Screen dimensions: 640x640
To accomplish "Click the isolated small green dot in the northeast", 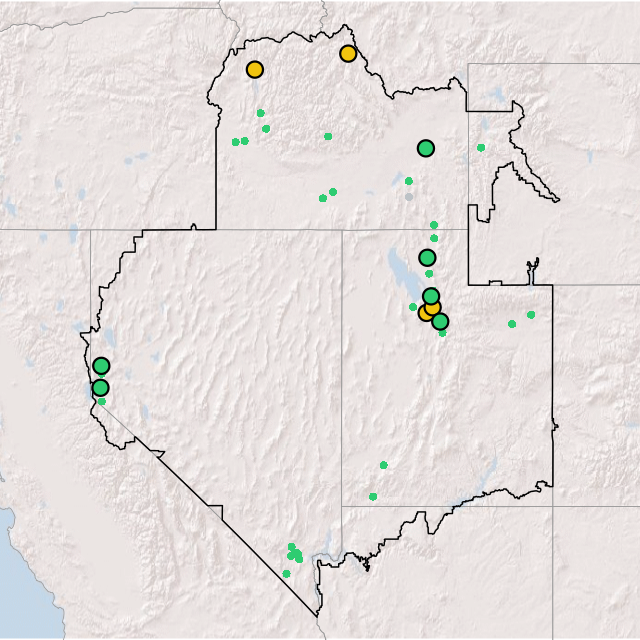I will click(x=481, y=148).
